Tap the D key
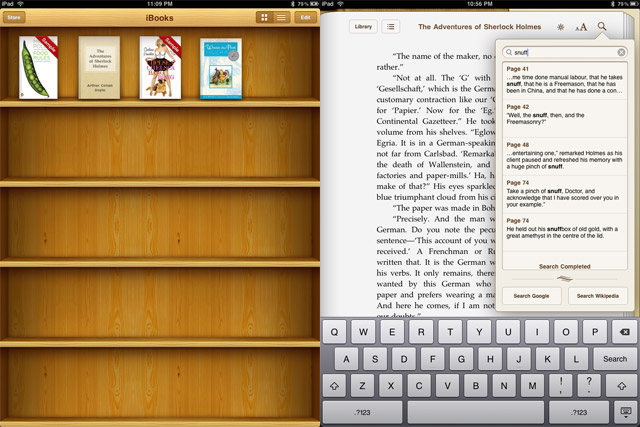Viewport: 640px width, 427px height. [404, 359]
